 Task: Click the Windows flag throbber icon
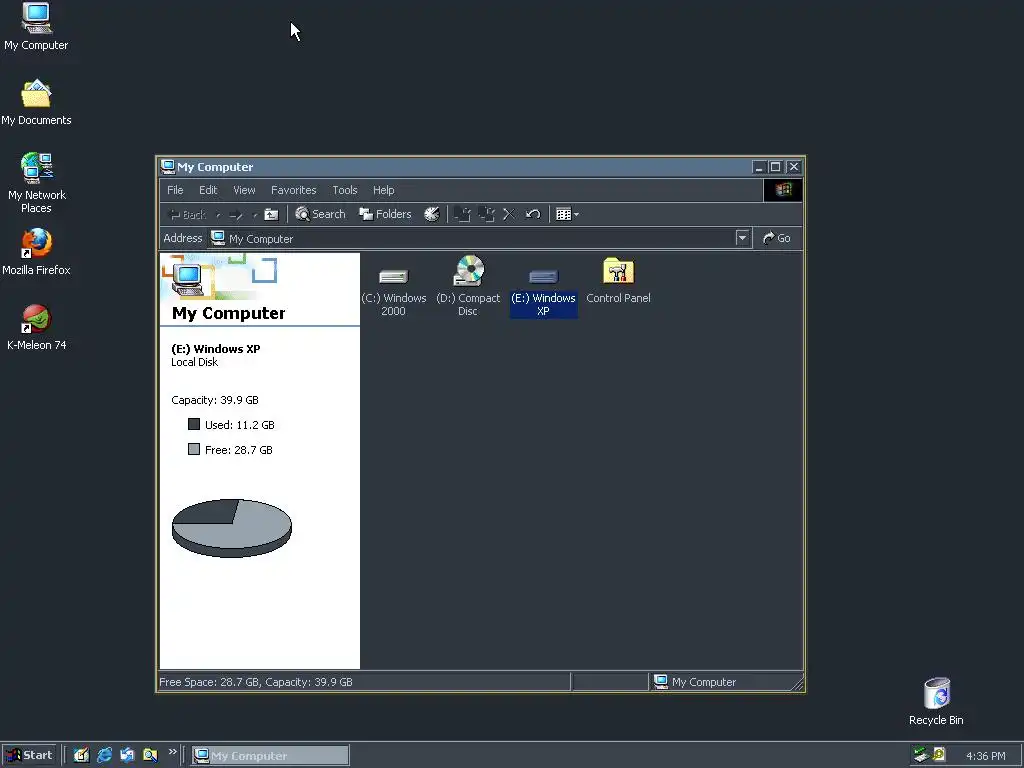click(x=783, y=190)
